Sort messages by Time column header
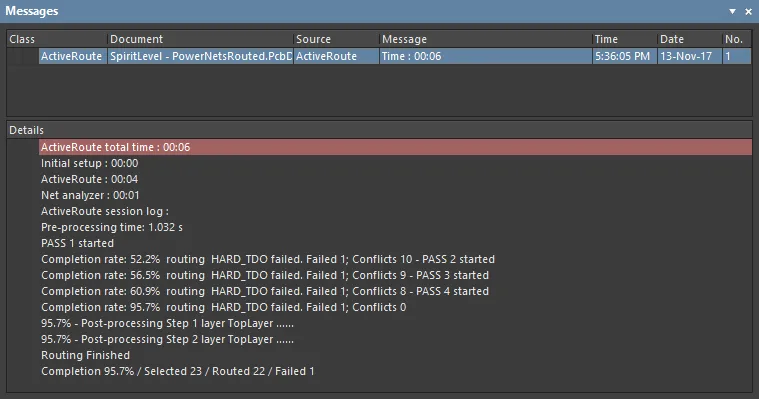 point(624,39)
